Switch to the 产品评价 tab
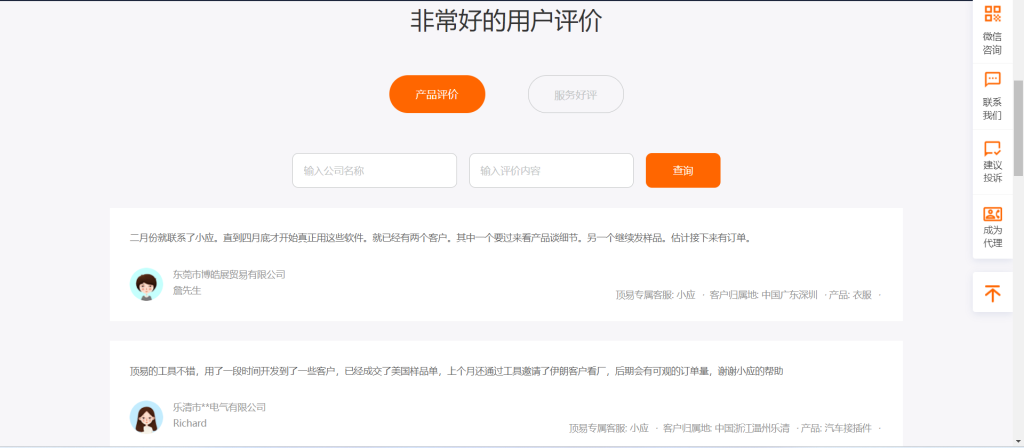This screenshot has height=448, width=1024. (437, 94)
